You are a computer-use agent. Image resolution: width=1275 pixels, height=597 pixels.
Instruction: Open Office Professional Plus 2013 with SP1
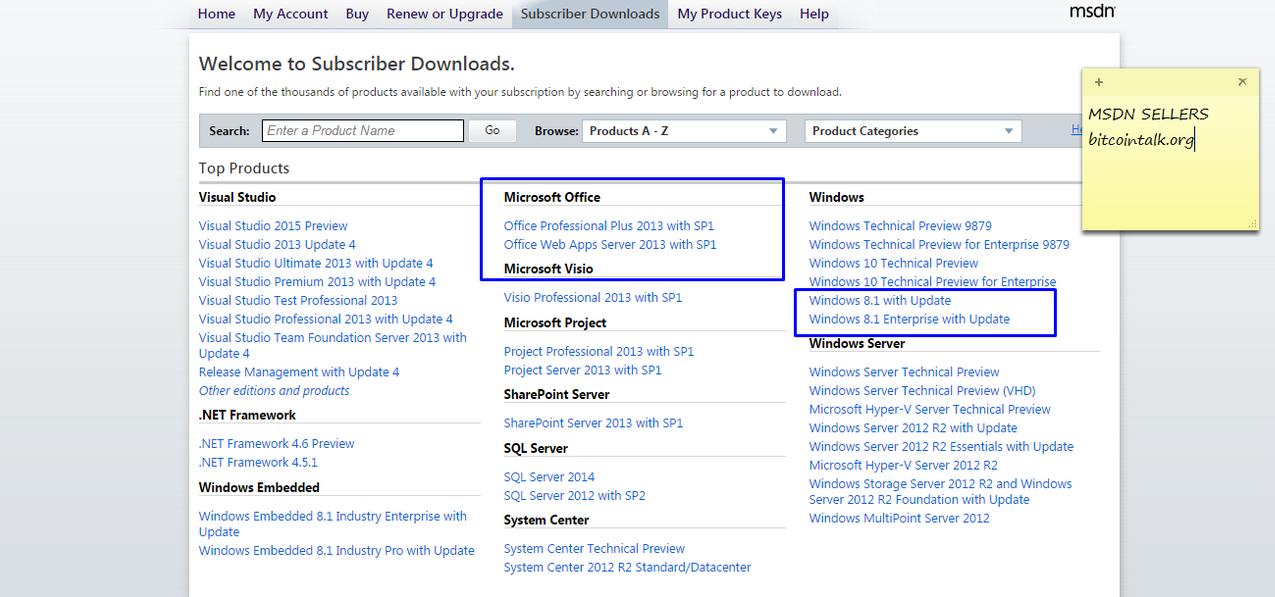[x=609, y=226]
